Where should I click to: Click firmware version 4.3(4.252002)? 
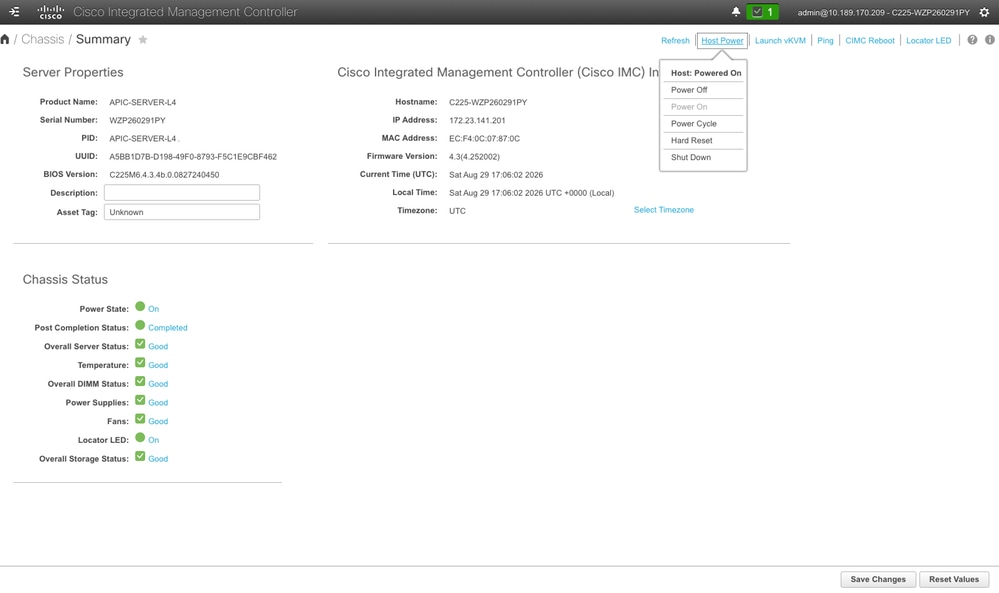coord(475,157)
